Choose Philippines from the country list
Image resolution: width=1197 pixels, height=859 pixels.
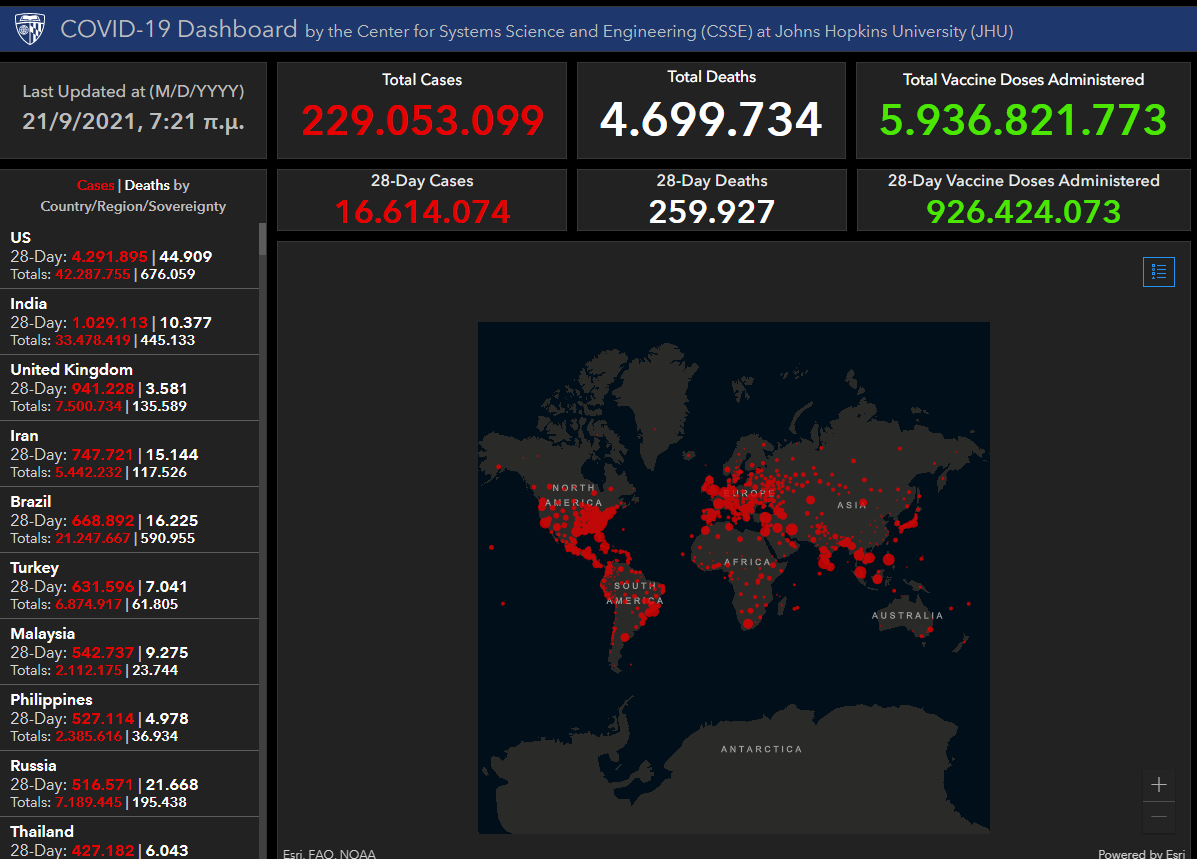click(x=129, y=718)
